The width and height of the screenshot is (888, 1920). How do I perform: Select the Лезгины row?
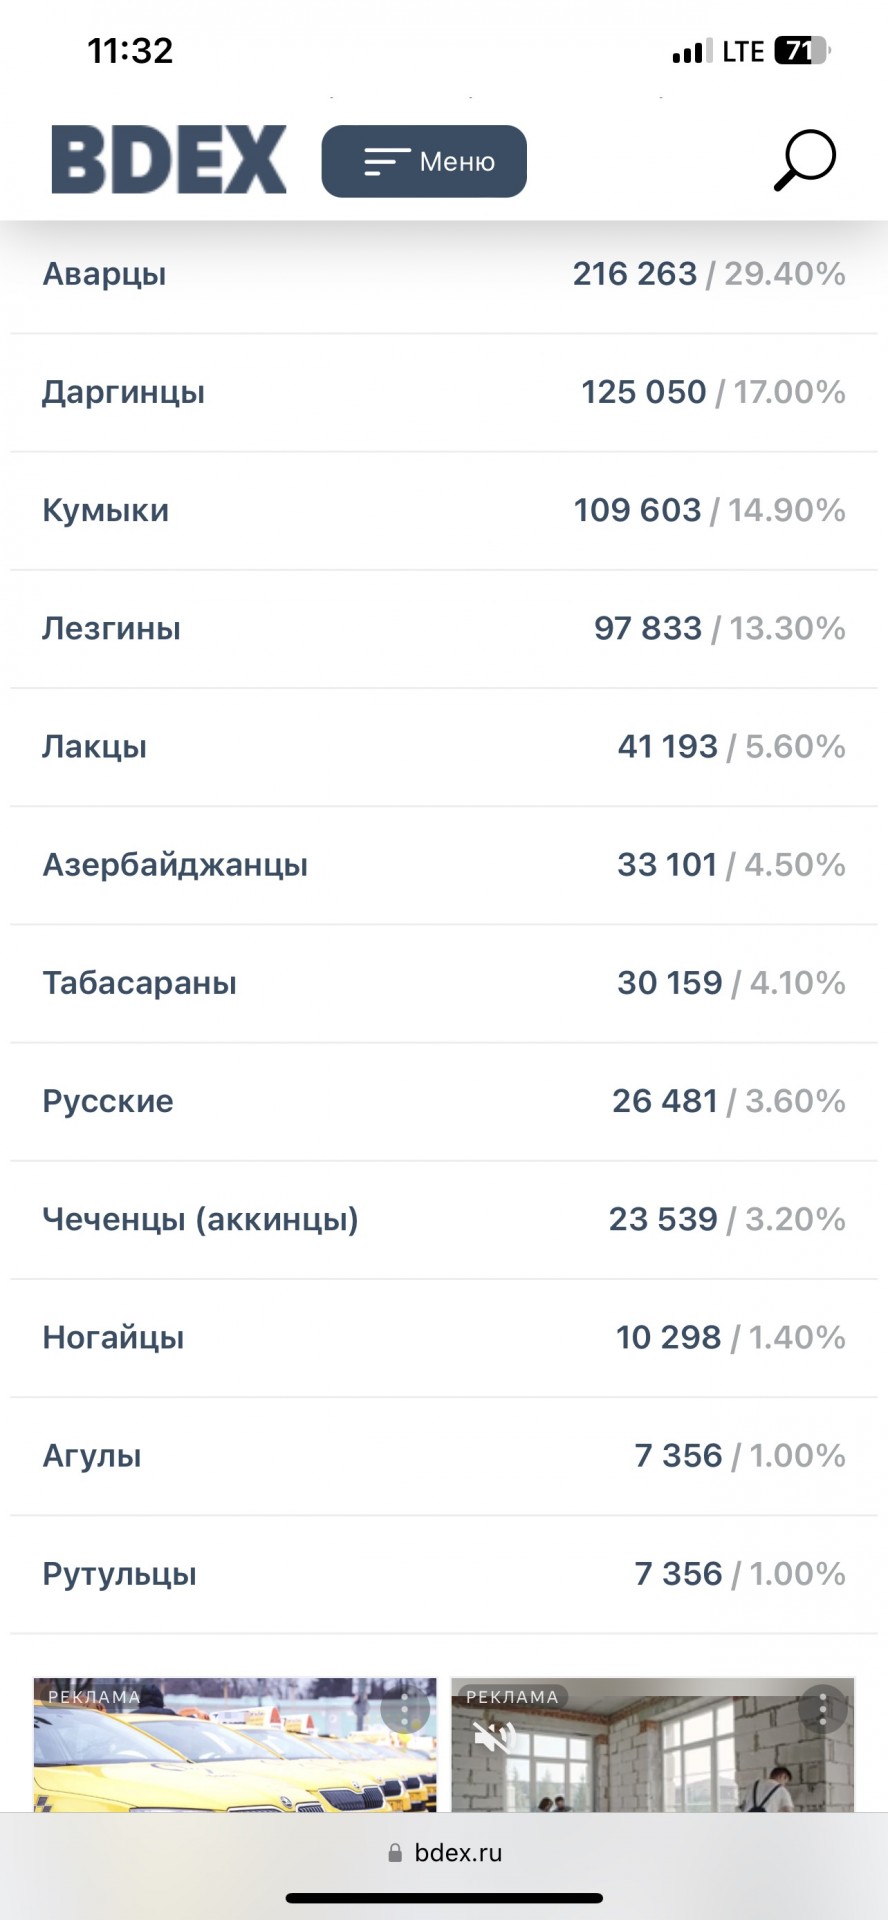[444, 628]
